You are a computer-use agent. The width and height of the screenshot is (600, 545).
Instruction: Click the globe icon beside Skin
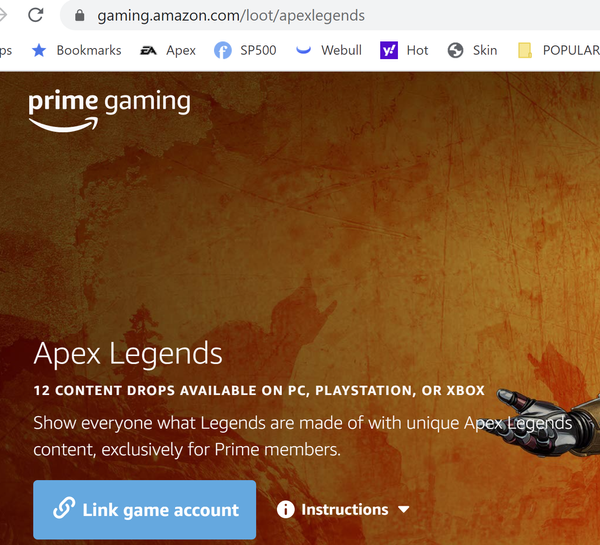(455, 50)
